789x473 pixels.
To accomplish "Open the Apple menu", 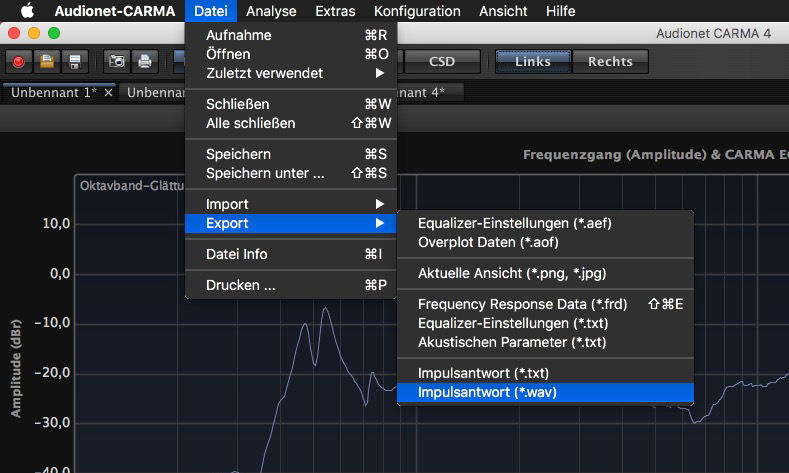I will click(28, 11).
